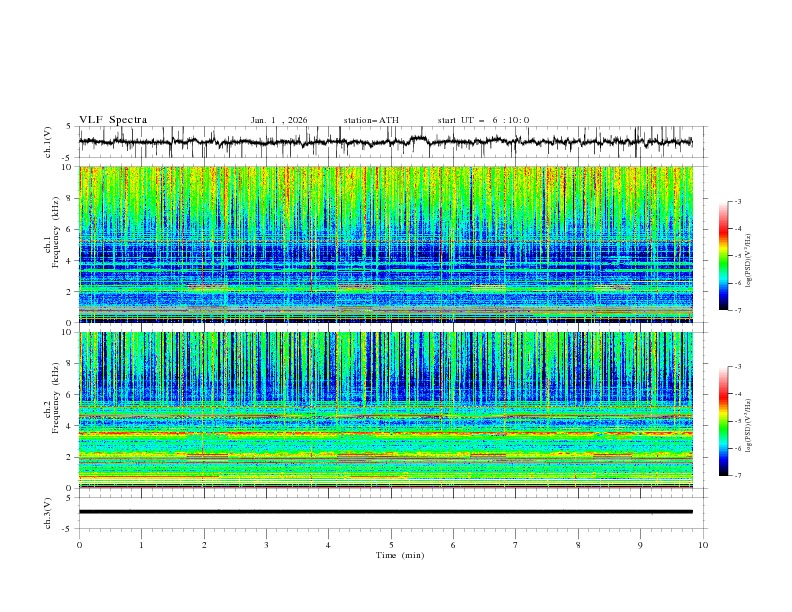Click the 'start UT = 6 :10: 0' text
Viewport: 792px width, 612px height.
(483, 120)
